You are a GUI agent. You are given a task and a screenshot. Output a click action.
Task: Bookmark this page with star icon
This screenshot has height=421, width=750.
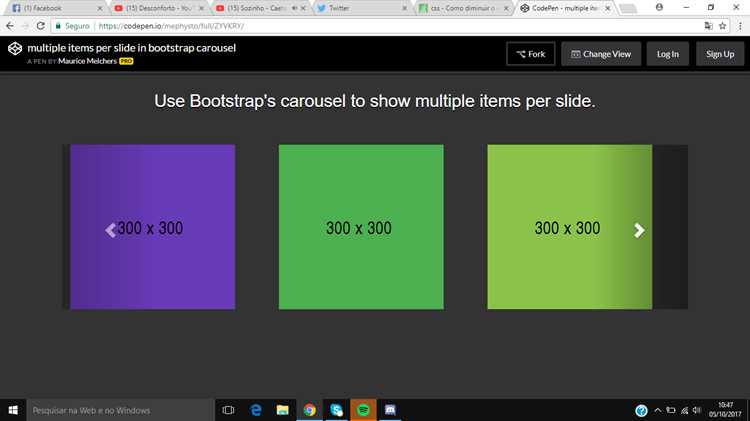coord(722,26)
